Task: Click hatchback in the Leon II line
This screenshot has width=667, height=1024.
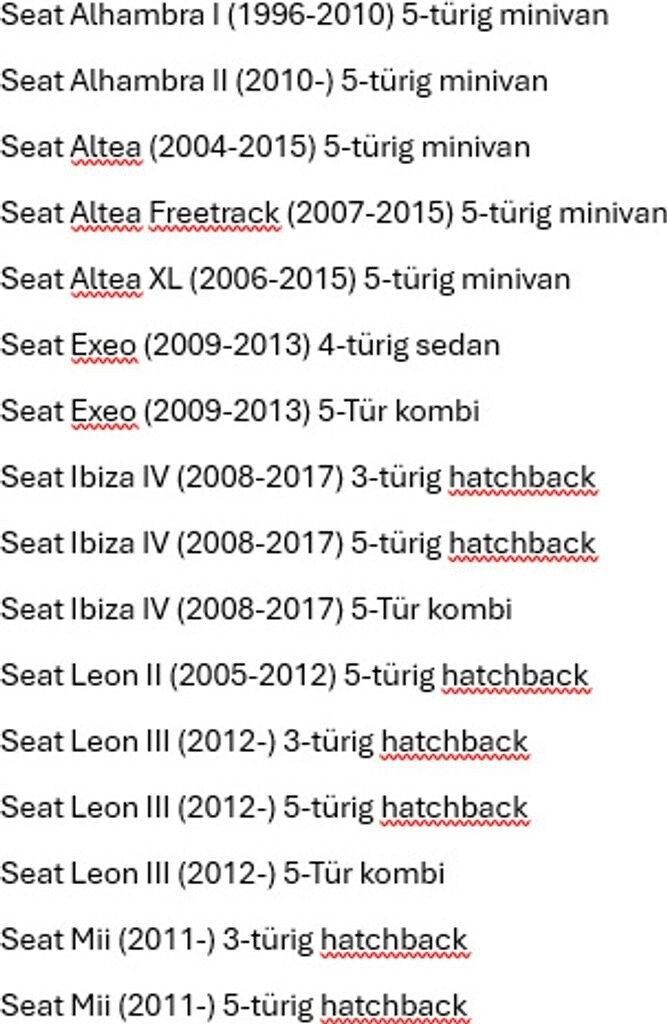Action: [x=515, y=675]
